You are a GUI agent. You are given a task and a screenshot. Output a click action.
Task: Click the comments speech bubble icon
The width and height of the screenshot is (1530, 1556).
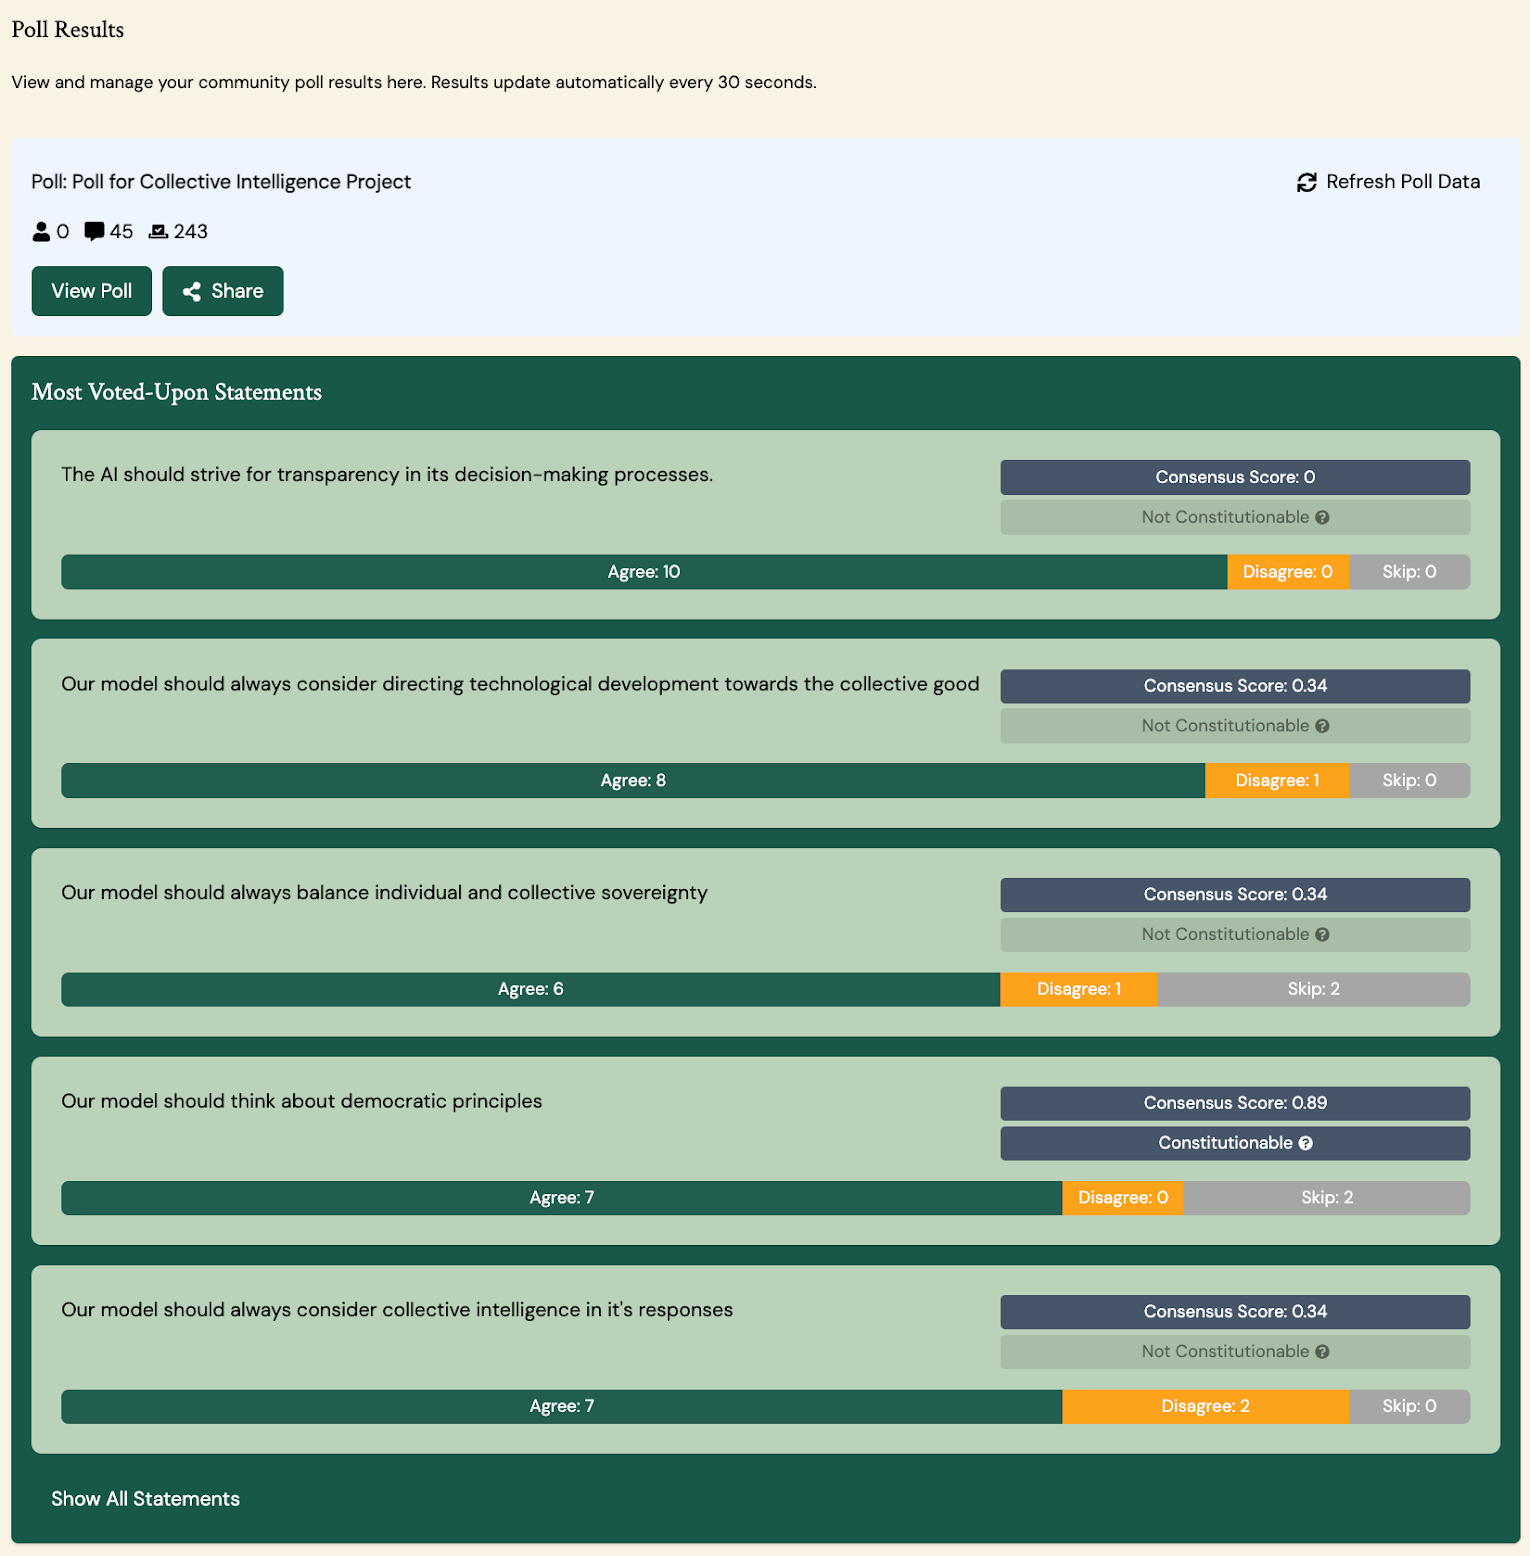click(94, 232)
